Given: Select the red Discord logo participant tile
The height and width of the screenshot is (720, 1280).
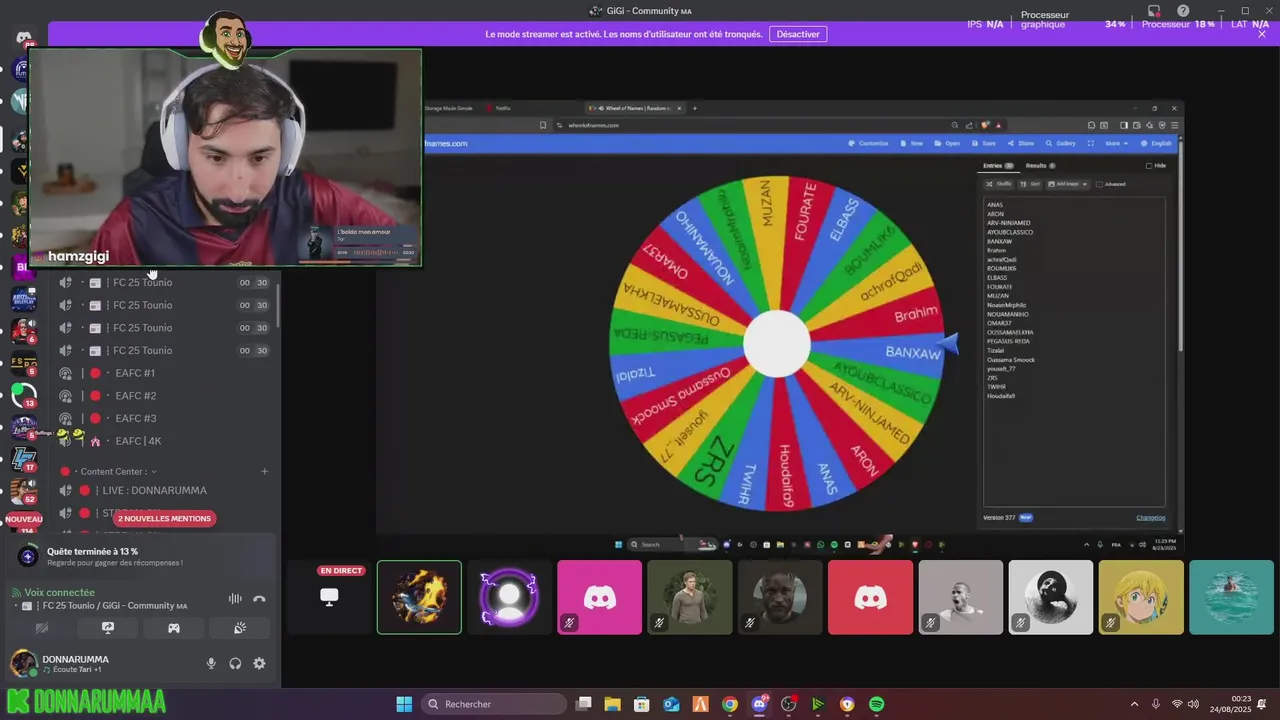Looking at the screenshot, I should click(870, 597).
